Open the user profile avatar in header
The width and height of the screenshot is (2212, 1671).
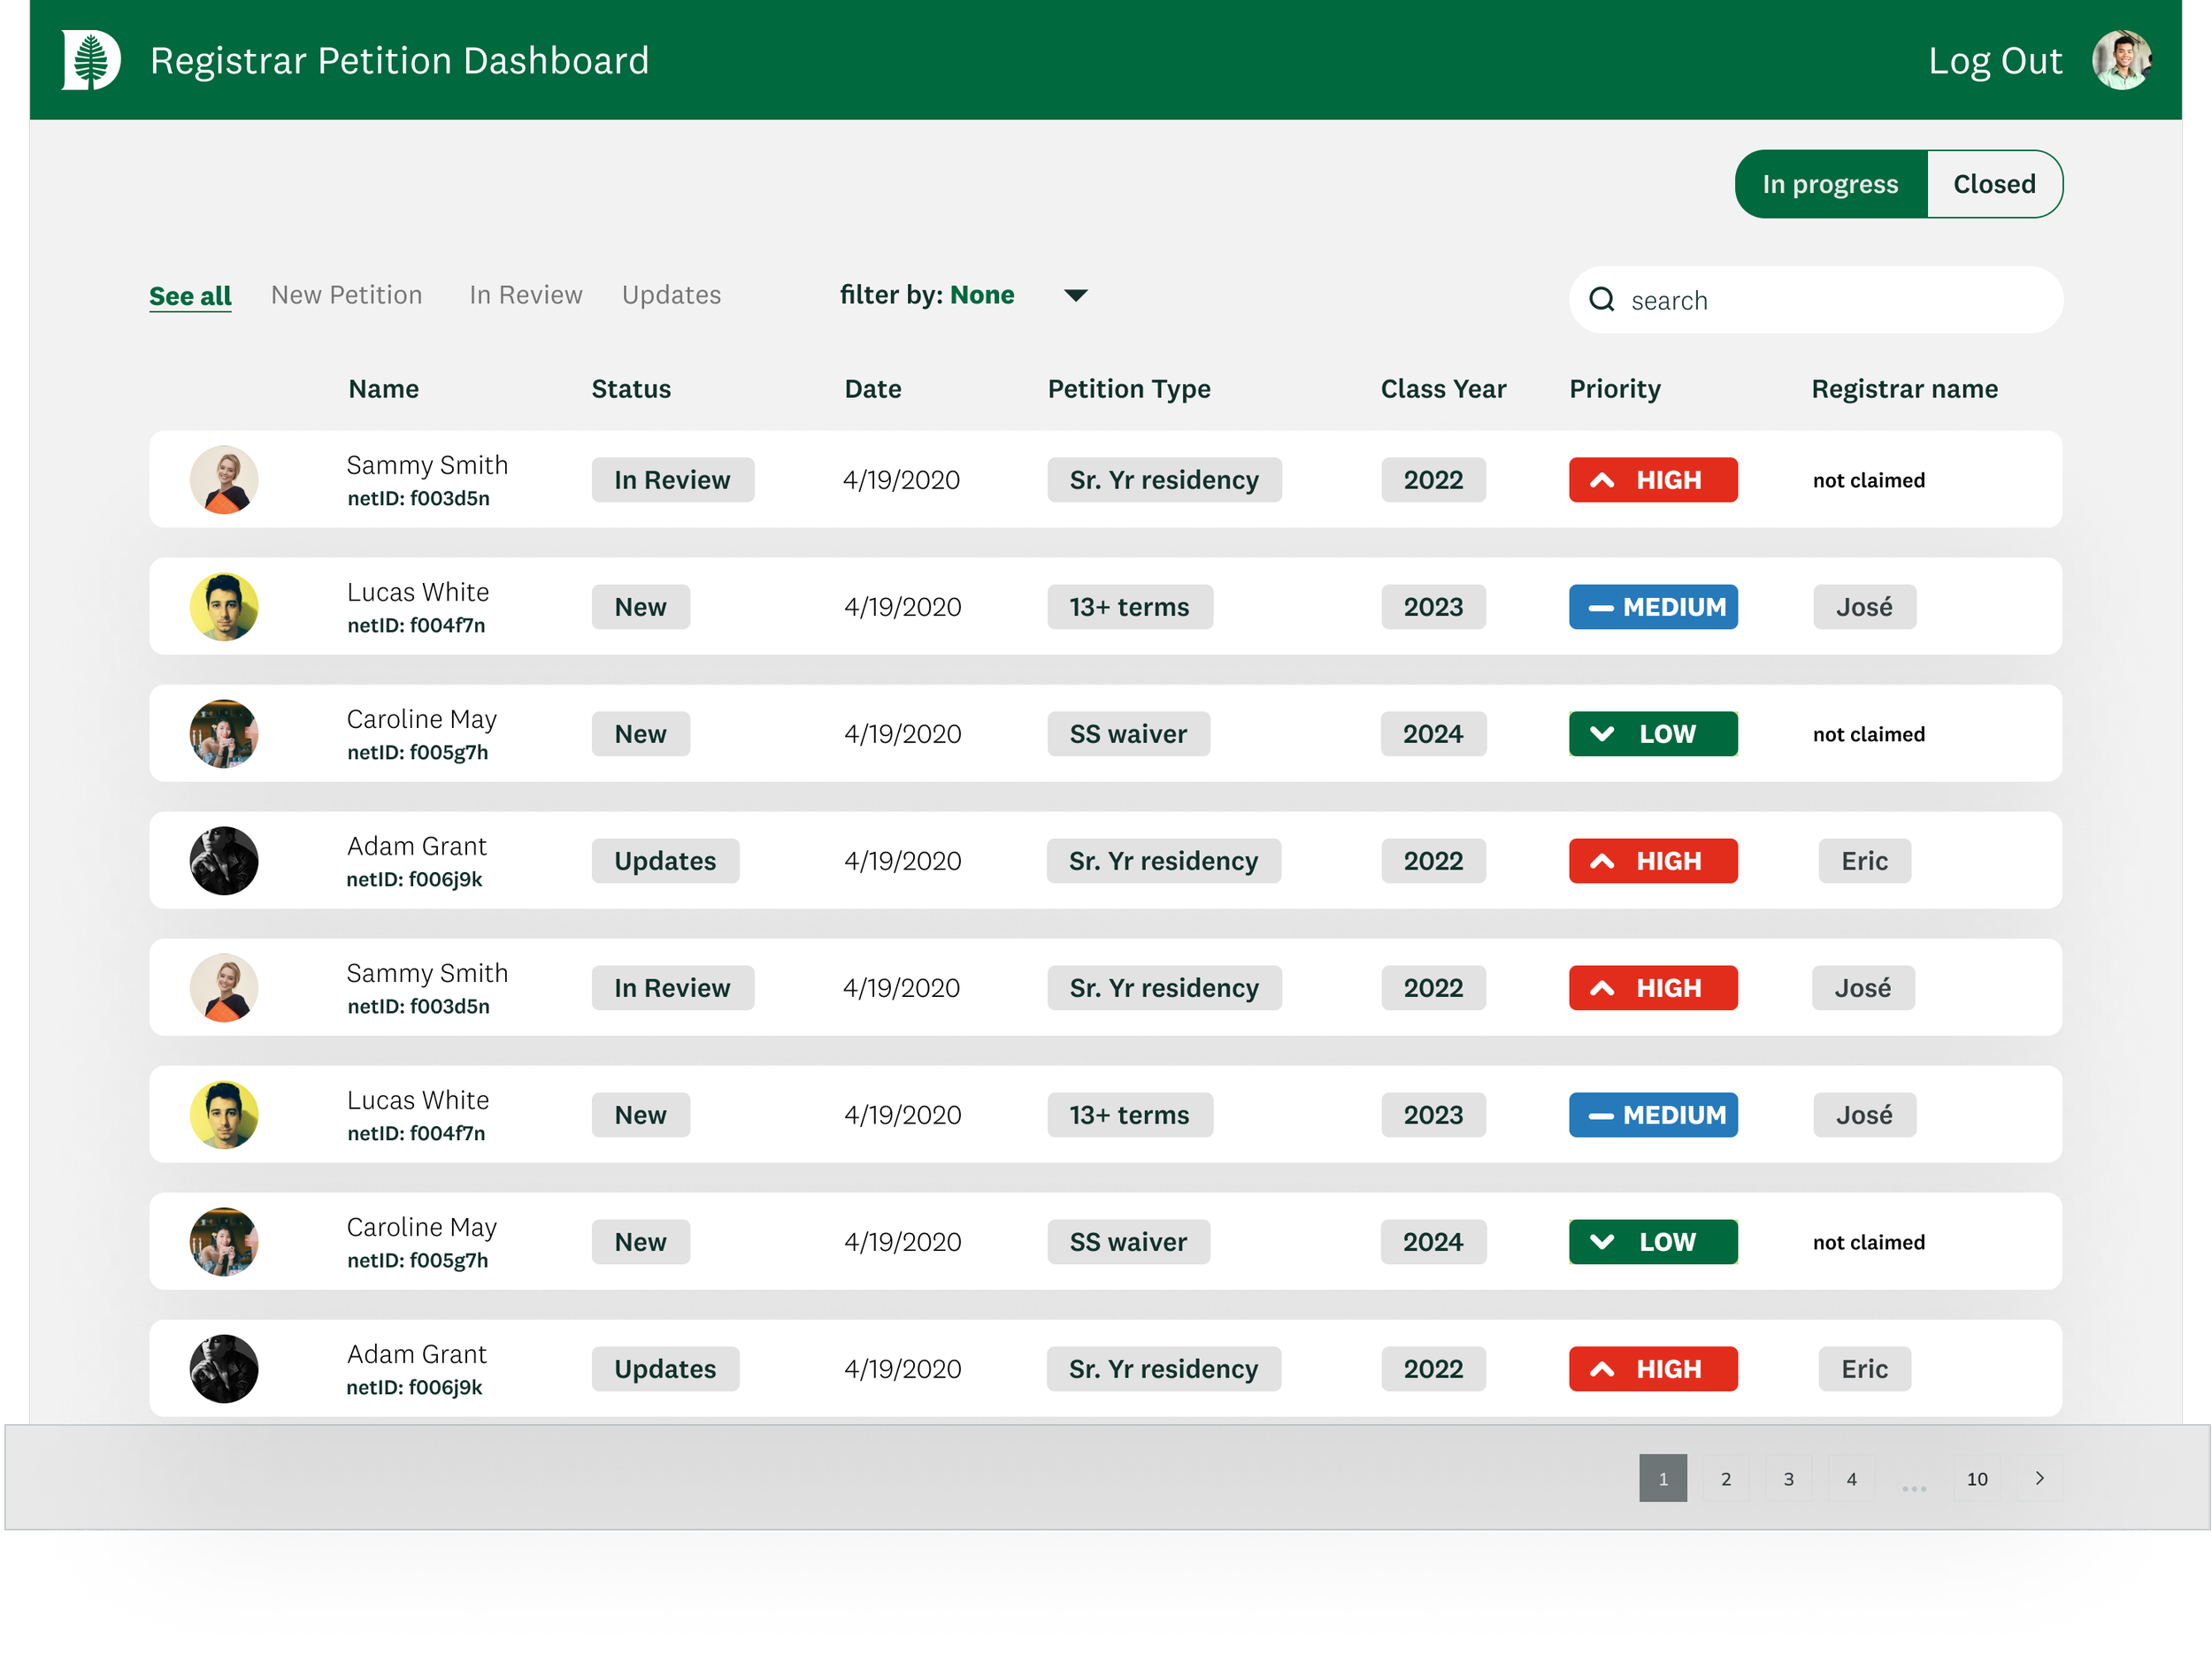pyautogui.click(x=2120, y=60)
